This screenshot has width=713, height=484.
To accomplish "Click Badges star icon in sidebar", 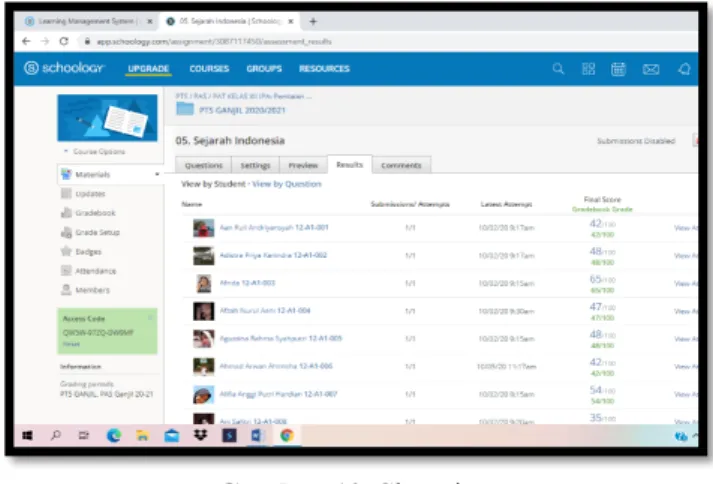I will click(x=66, y=252).
